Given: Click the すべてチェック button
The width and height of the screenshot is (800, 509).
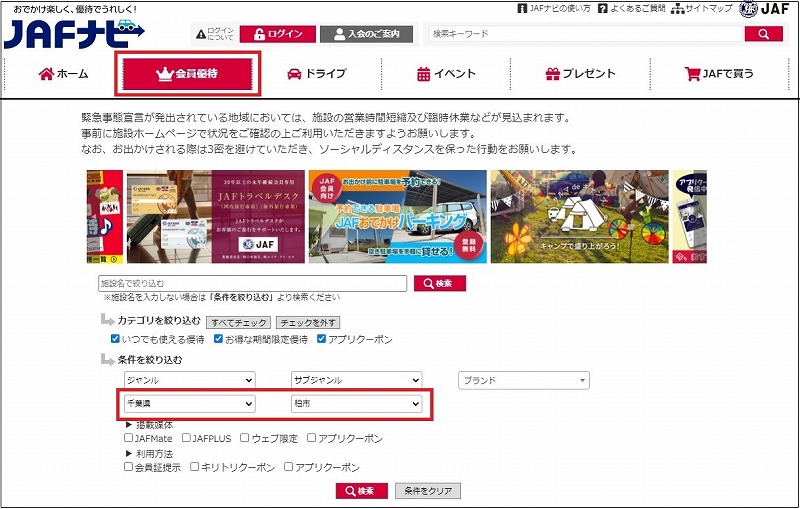Looking at the screenshot, I should pos(239,322).
